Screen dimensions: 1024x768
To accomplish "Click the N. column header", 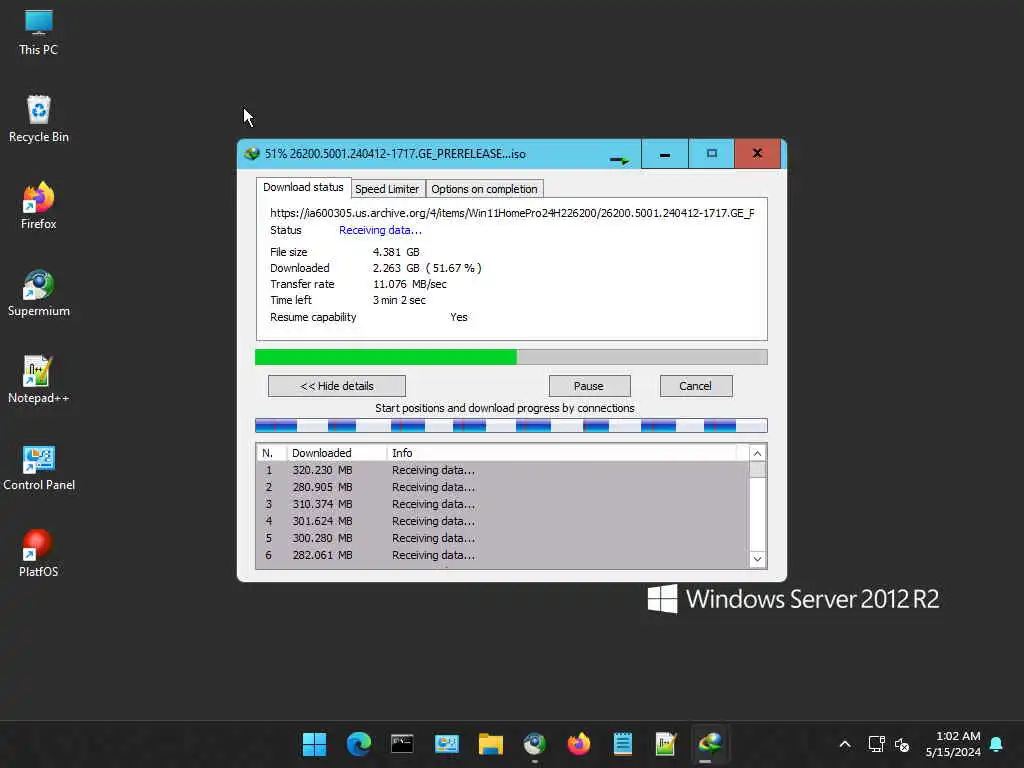I will (271, 453).
